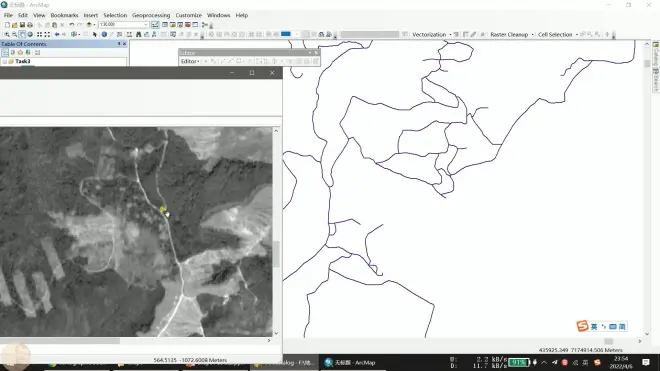
Task: Open the Catalog side tab
Action: coord(656,53)
